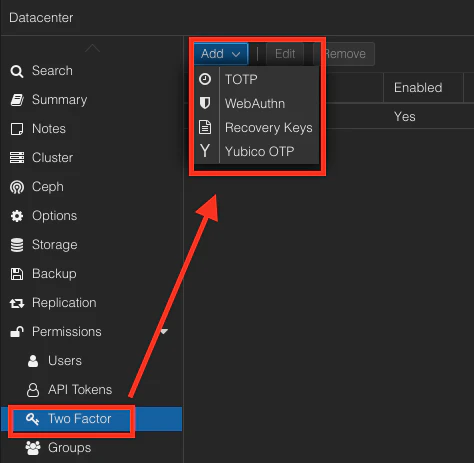
Task: Click the Ceph icon
Action: coord(17,187)
